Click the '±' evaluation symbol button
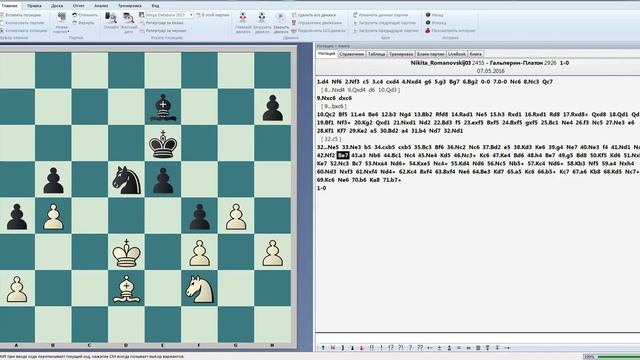The image size is (640, 360). pyautogui.click(x=440, y=348)
